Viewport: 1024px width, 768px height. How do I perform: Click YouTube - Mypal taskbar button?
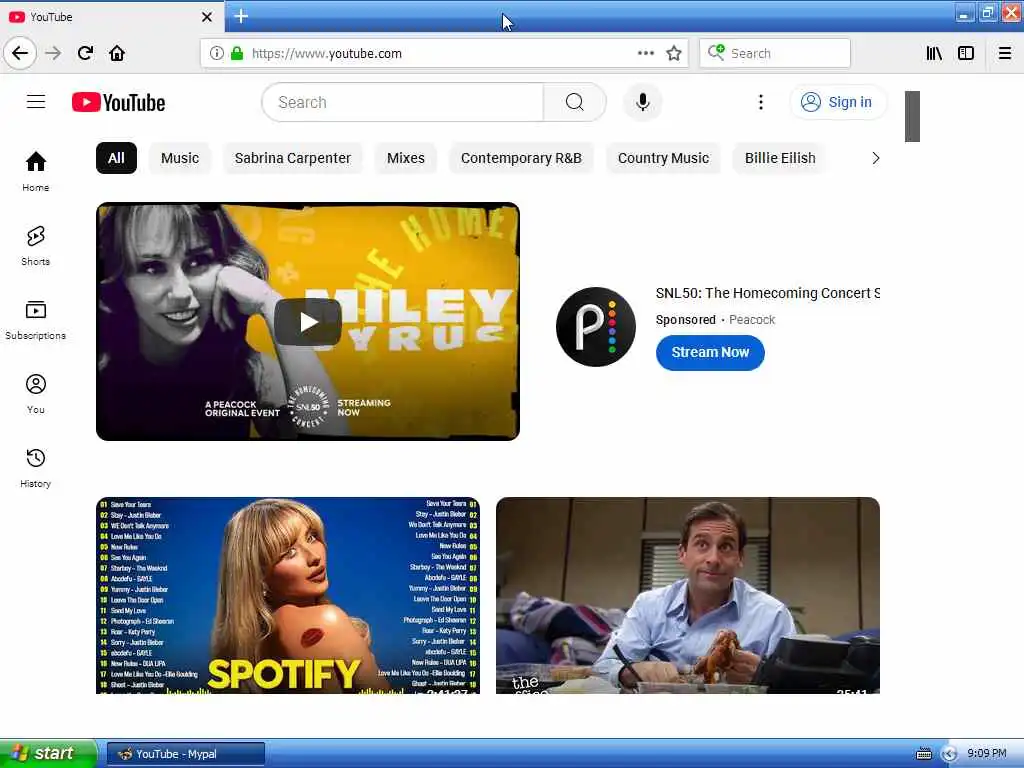(x=185, y=754)
